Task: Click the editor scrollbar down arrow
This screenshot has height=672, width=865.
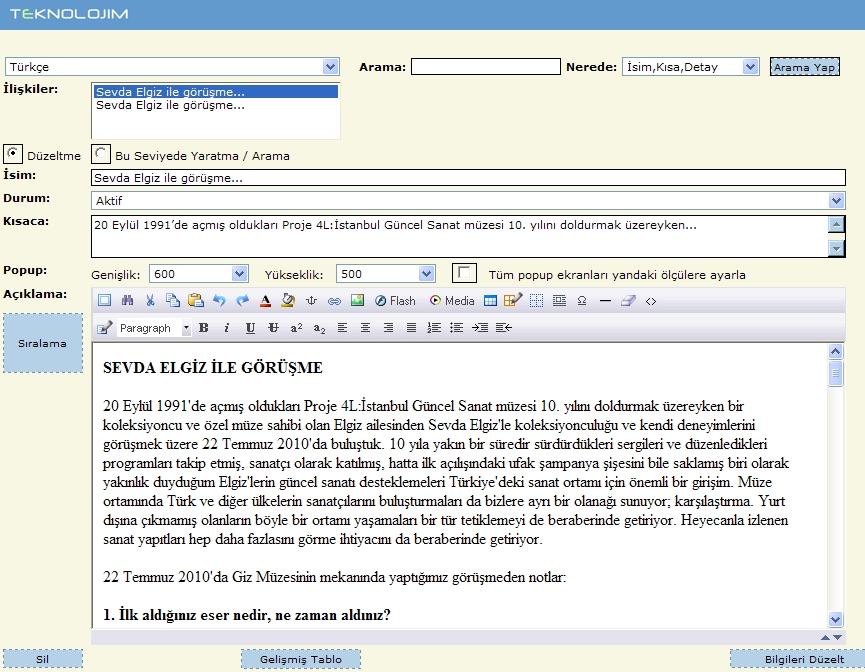Action: point(835,619)
